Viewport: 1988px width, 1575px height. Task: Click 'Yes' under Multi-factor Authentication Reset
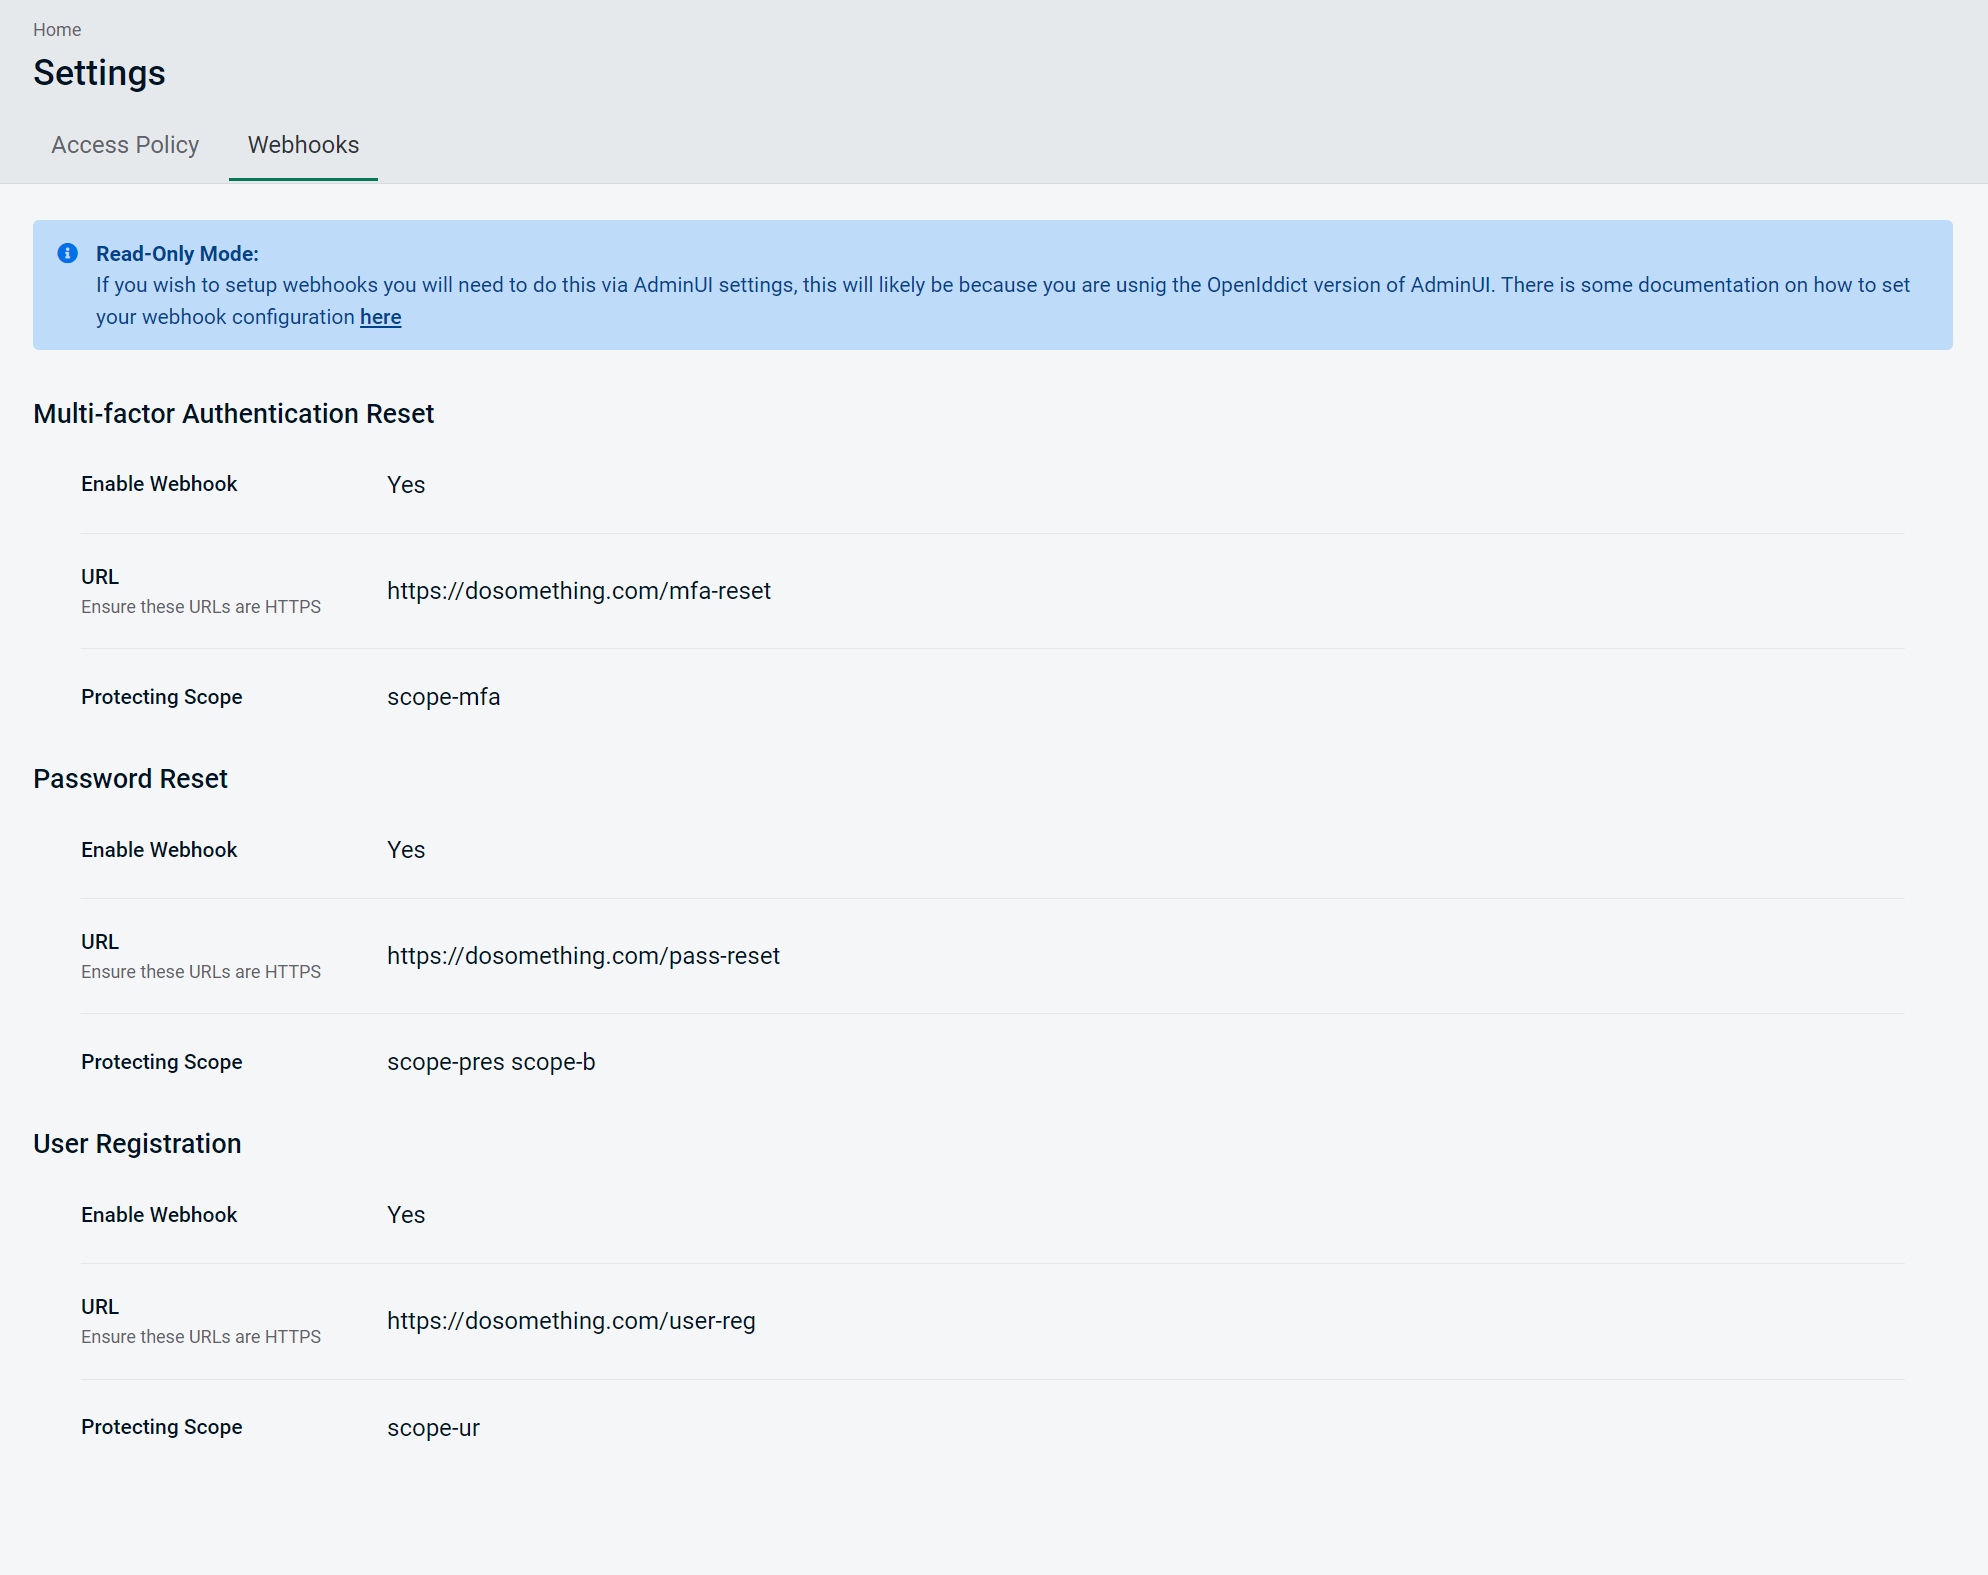406,485
